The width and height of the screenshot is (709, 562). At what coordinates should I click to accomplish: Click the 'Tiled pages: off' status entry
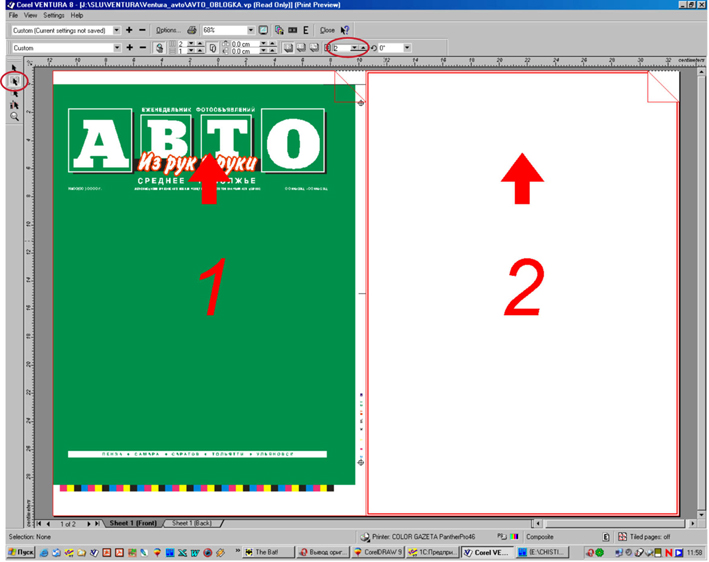click(650, 537)
